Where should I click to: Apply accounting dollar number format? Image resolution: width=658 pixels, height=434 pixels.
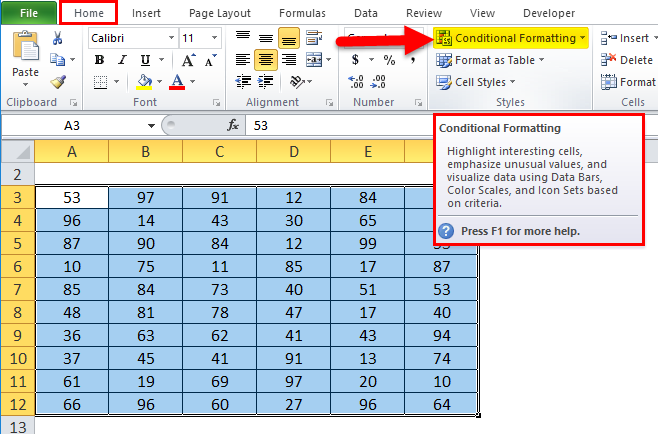(355, 60)
